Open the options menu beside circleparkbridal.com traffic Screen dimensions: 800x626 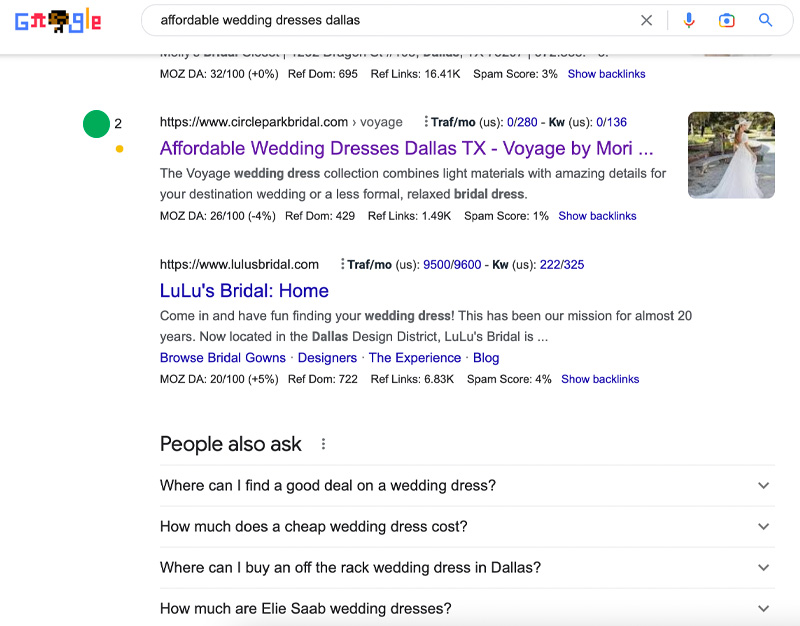[426, 122]
